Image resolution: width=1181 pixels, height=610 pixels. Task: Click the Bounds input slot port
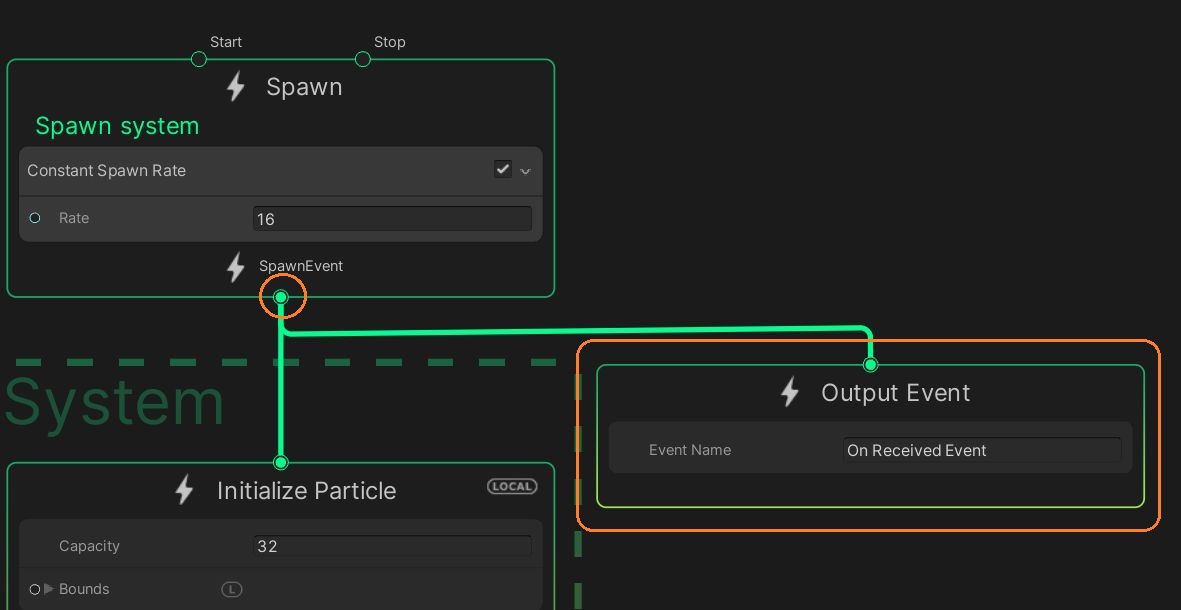[x=35, y=589]
